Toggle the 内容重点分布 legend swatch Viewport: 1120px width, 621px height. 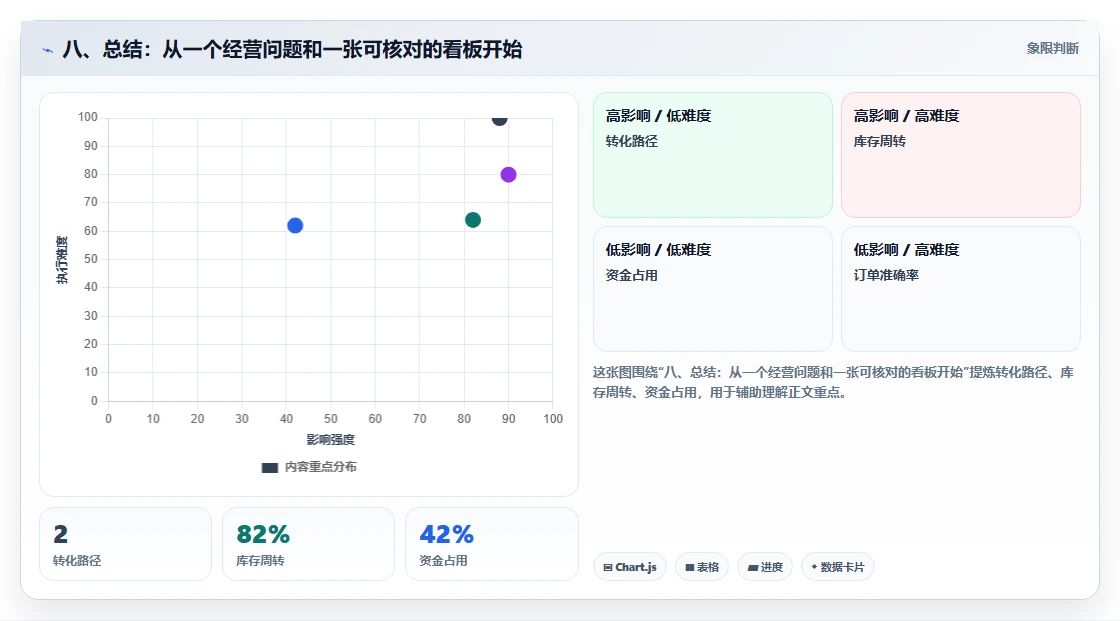pos(269,467)
